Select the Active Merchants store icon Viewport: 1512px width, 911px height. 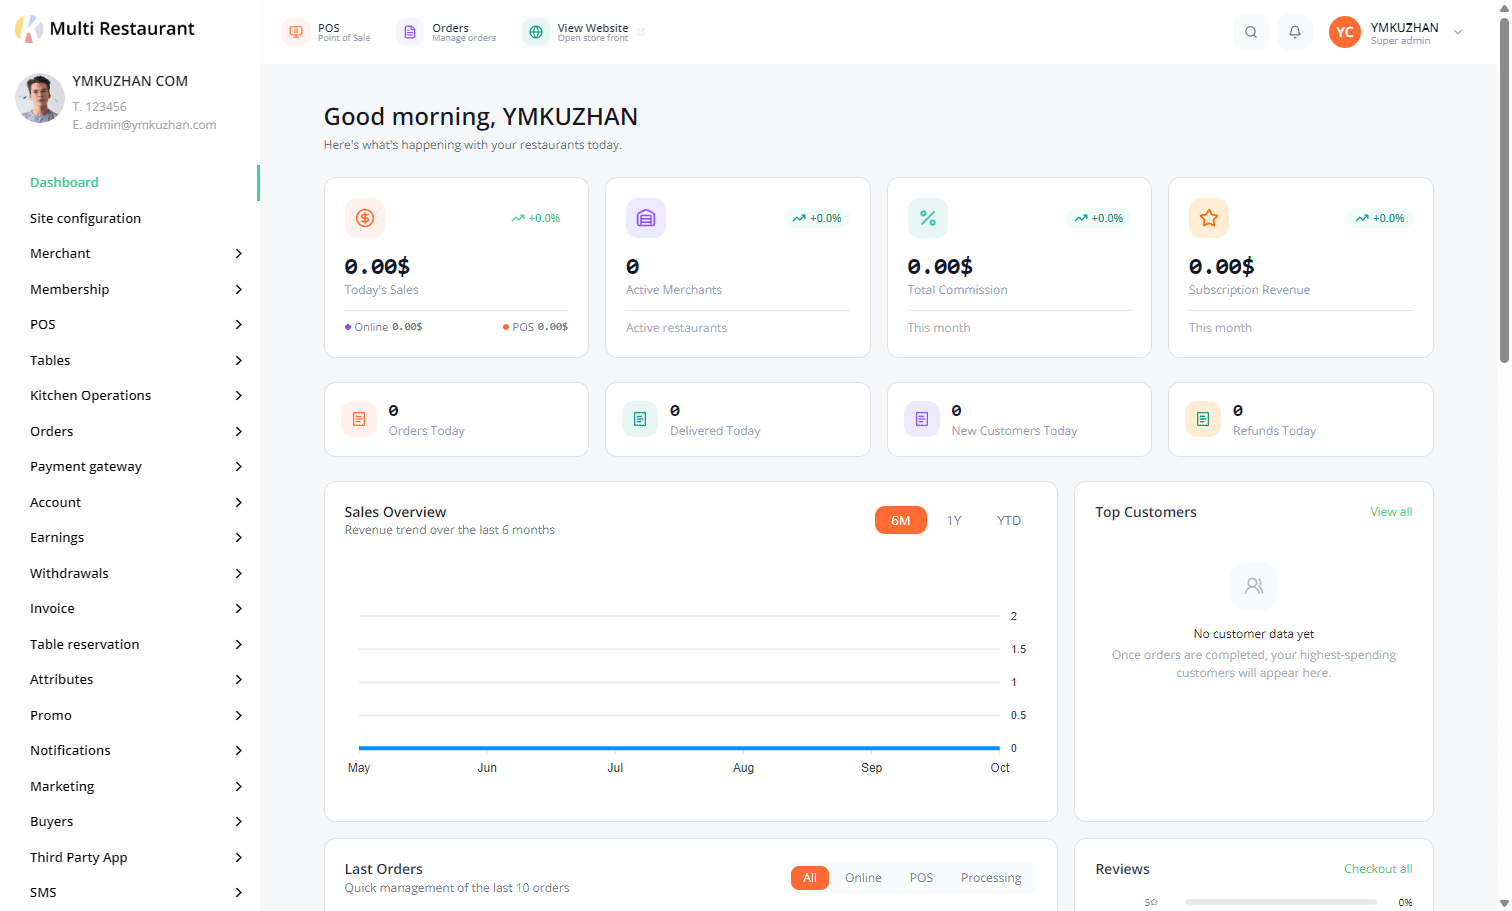click(x=646, y=218)
